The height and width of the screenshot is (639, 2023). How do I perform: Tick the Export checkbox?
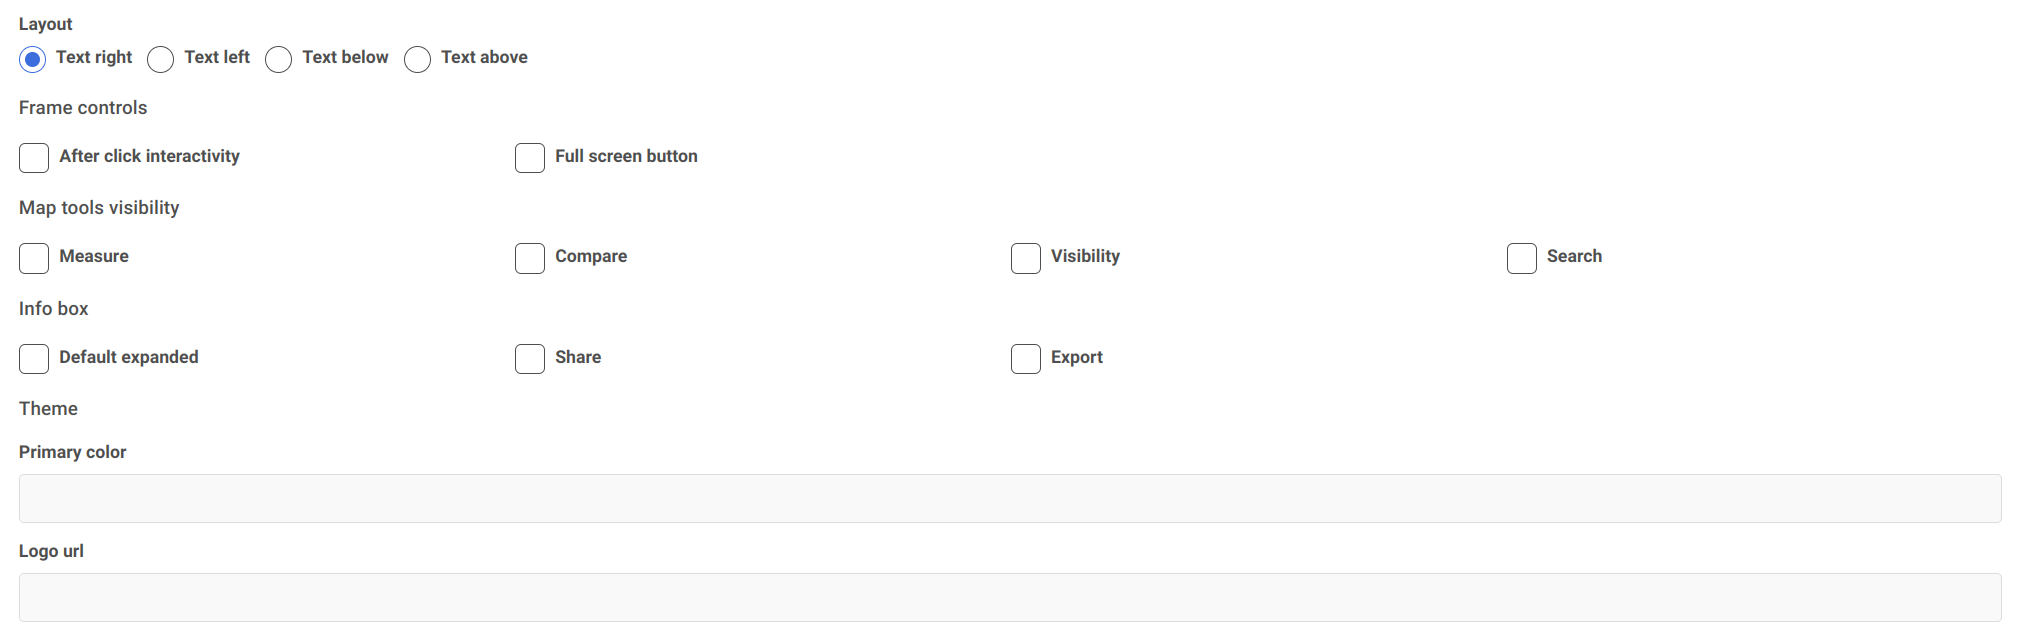1026,359
